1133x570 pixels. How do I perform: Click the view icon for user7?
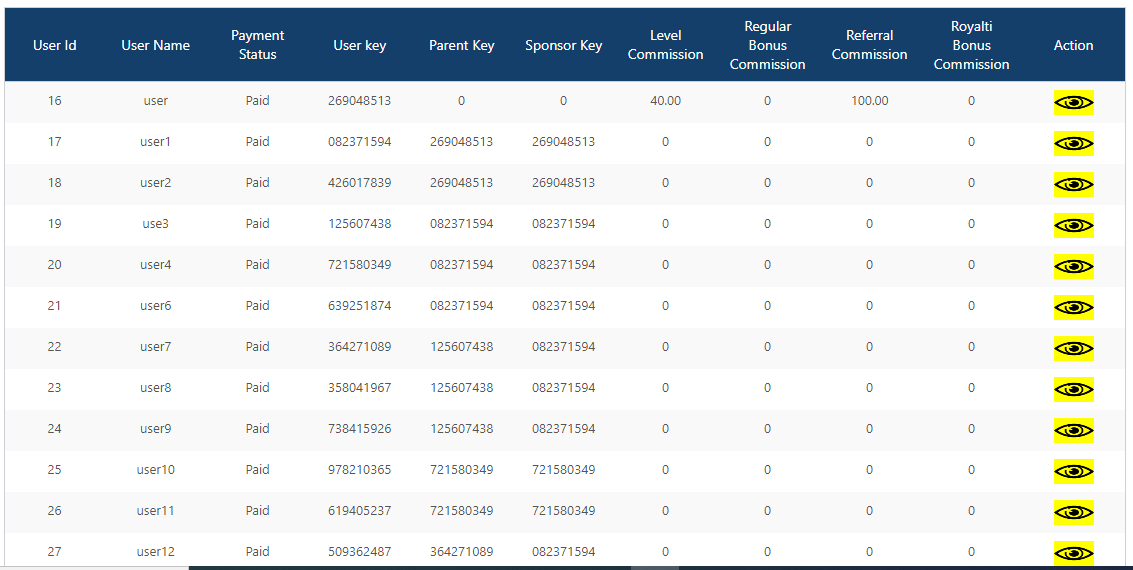tap(1073, 349)
